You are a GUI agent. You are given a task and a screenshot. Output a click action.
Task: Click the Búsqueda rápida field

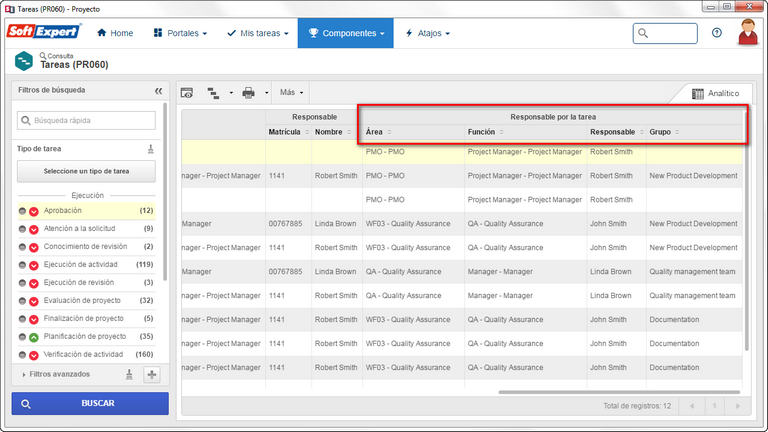(x=86, y=120)
